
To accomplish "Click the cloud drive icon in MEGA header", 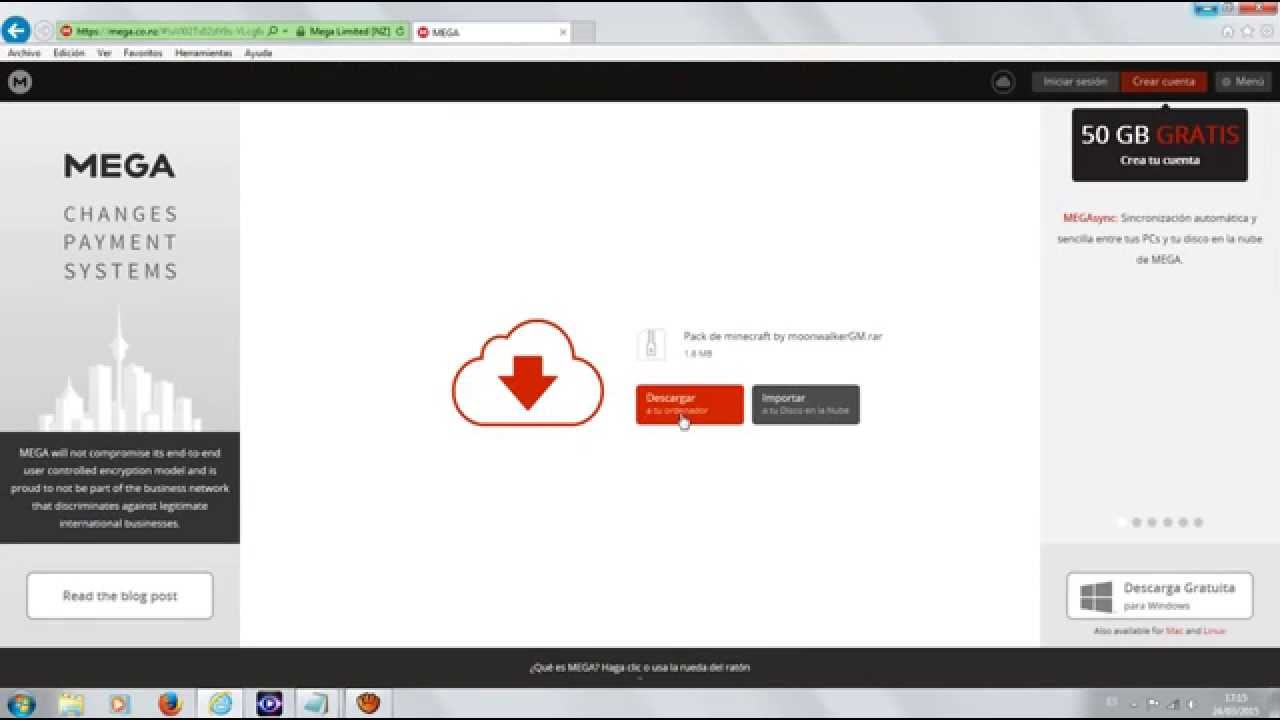I will click(x=1003, y=82).
